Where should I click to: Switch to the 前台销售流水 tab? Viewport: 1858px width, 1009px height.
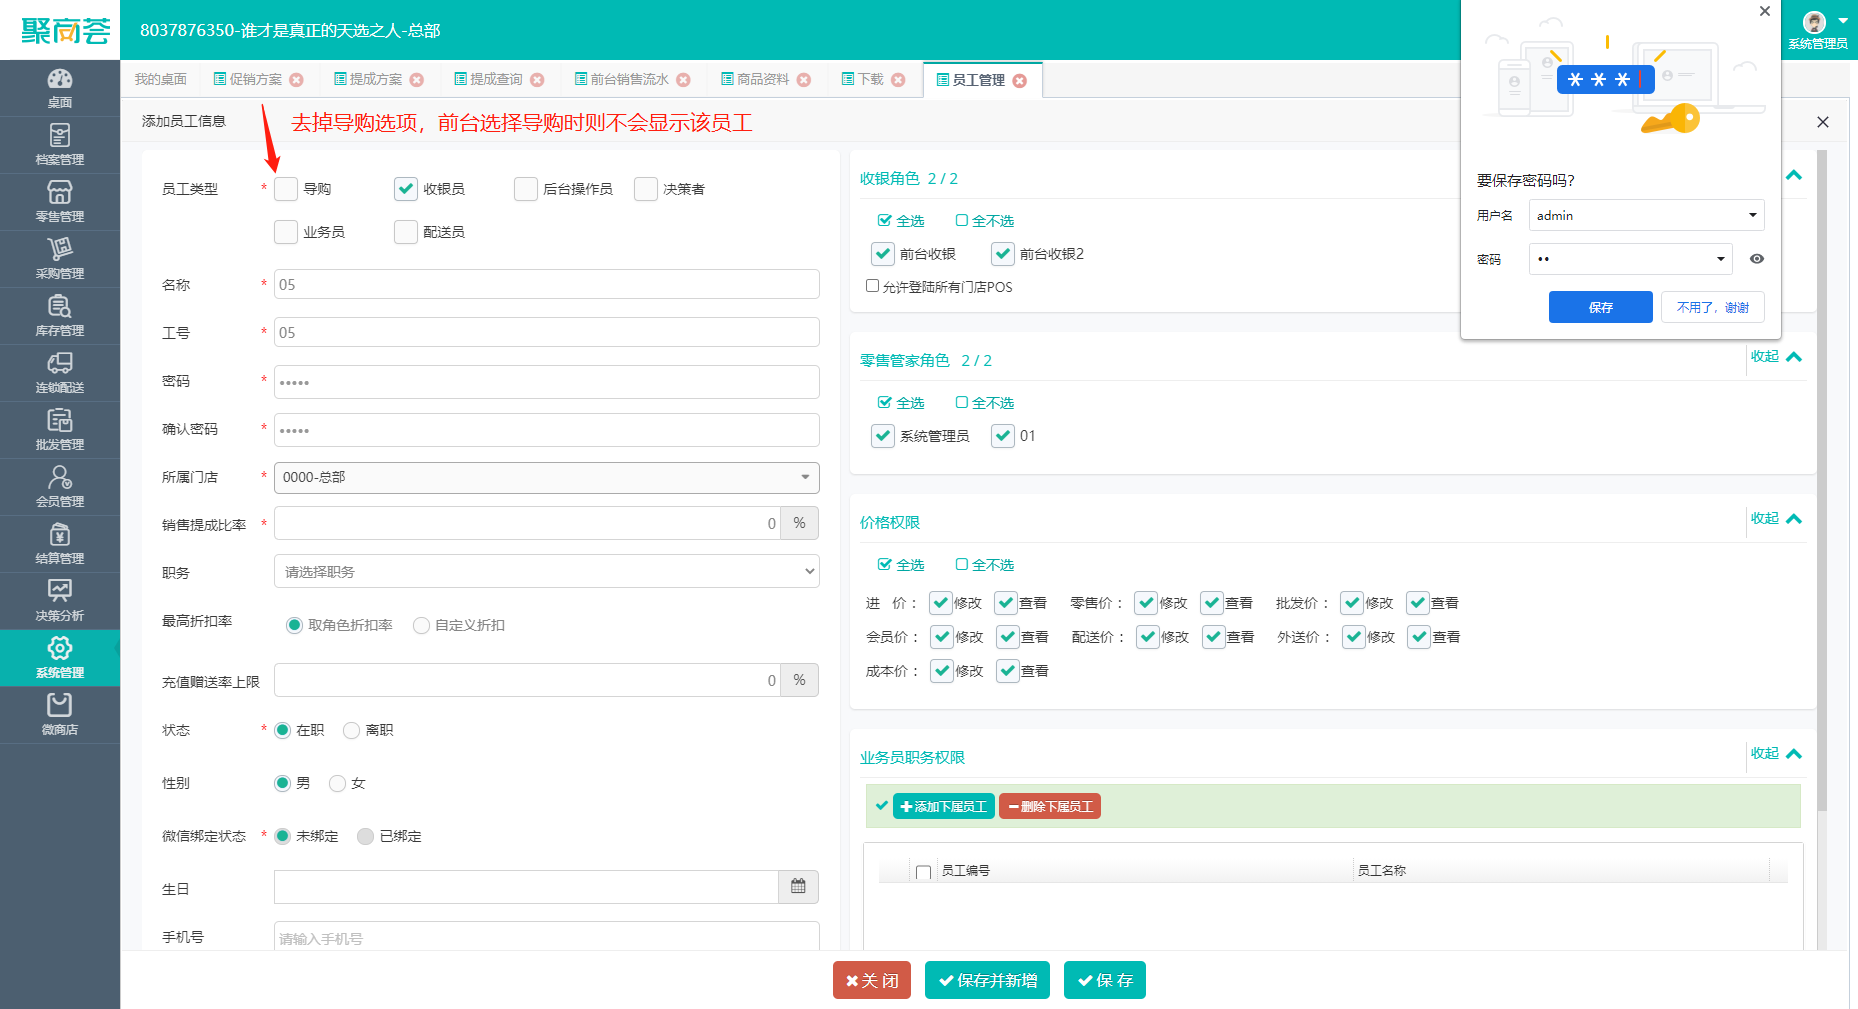tap(629, 80)
